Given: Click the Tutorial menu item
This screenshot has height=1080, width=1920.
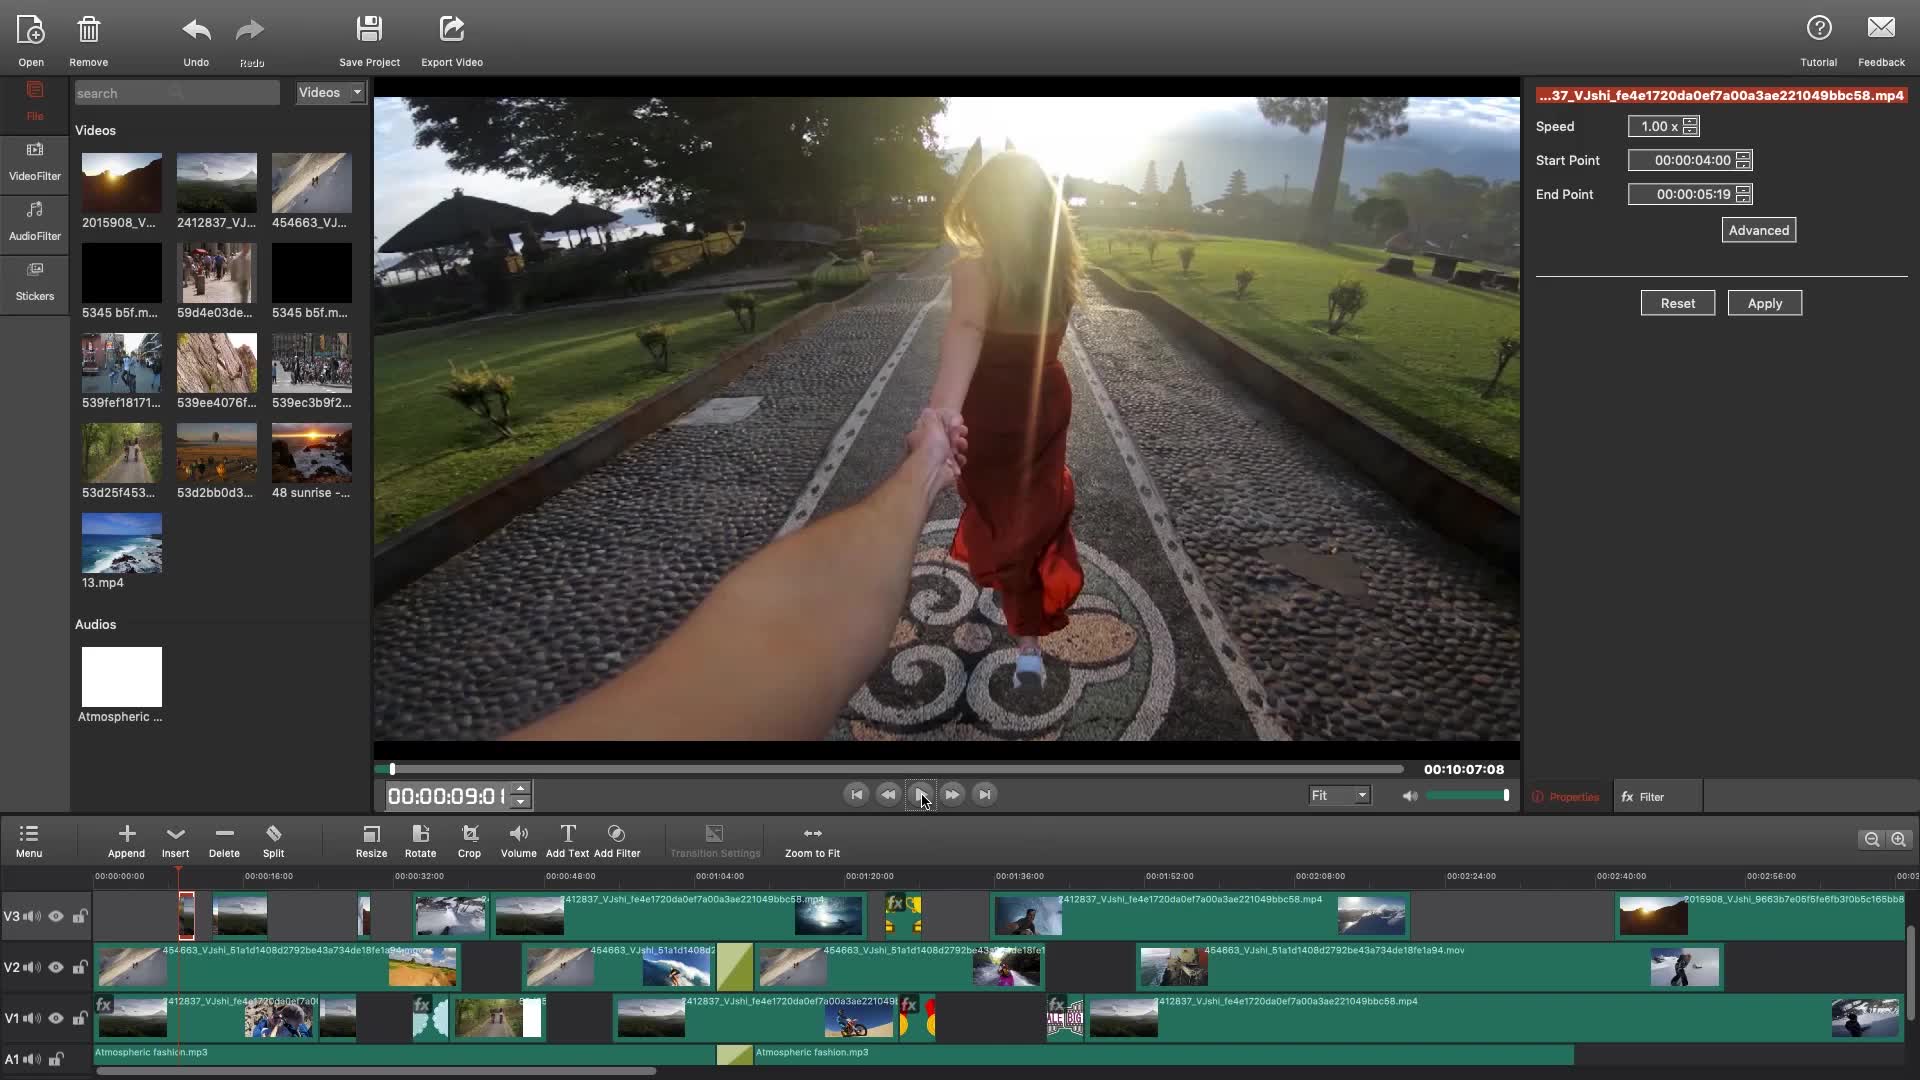Looking at the screenshot, I should pyautogui.click(x=1818, y=40).
